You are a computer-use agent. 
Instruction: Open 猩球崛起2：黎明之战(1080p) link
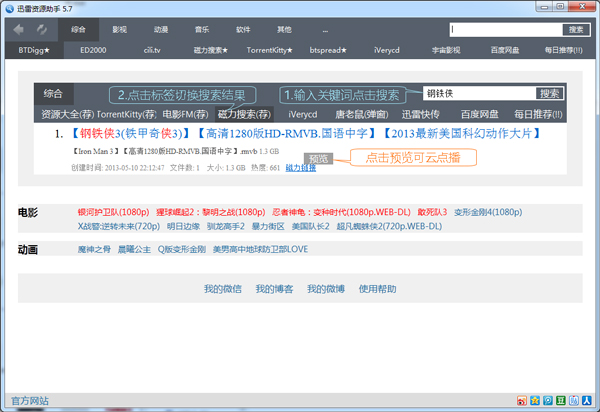point(210,212)
